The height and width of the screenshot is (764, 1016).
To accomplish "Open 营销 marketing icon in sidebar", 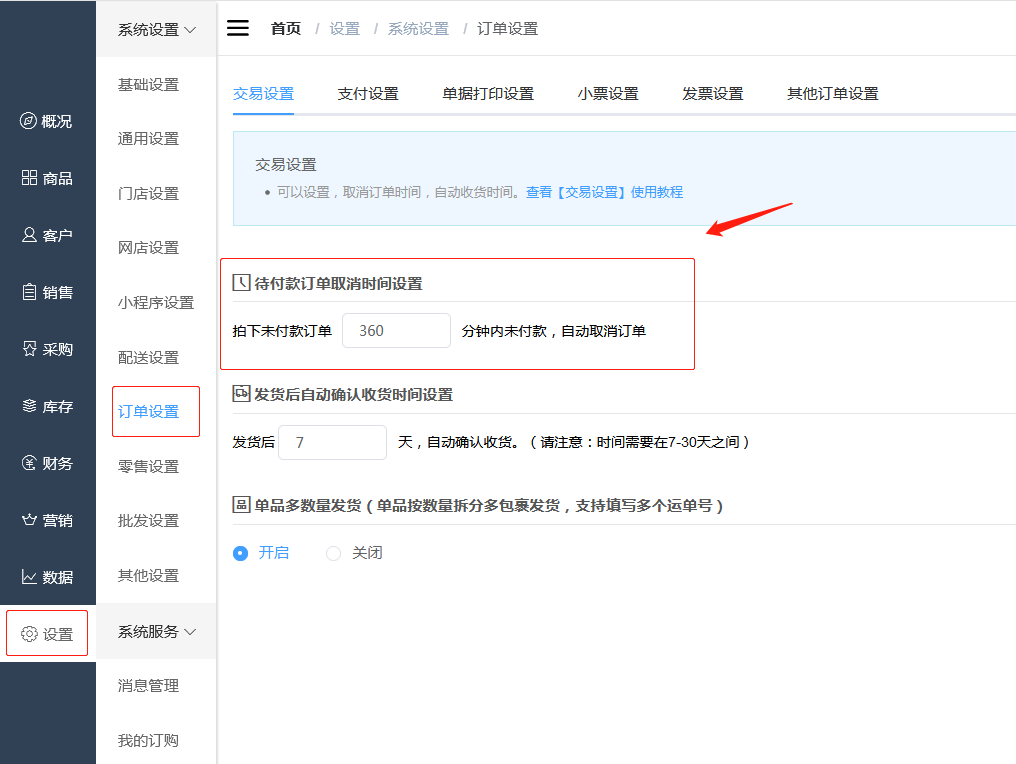I will pos(29,520).
